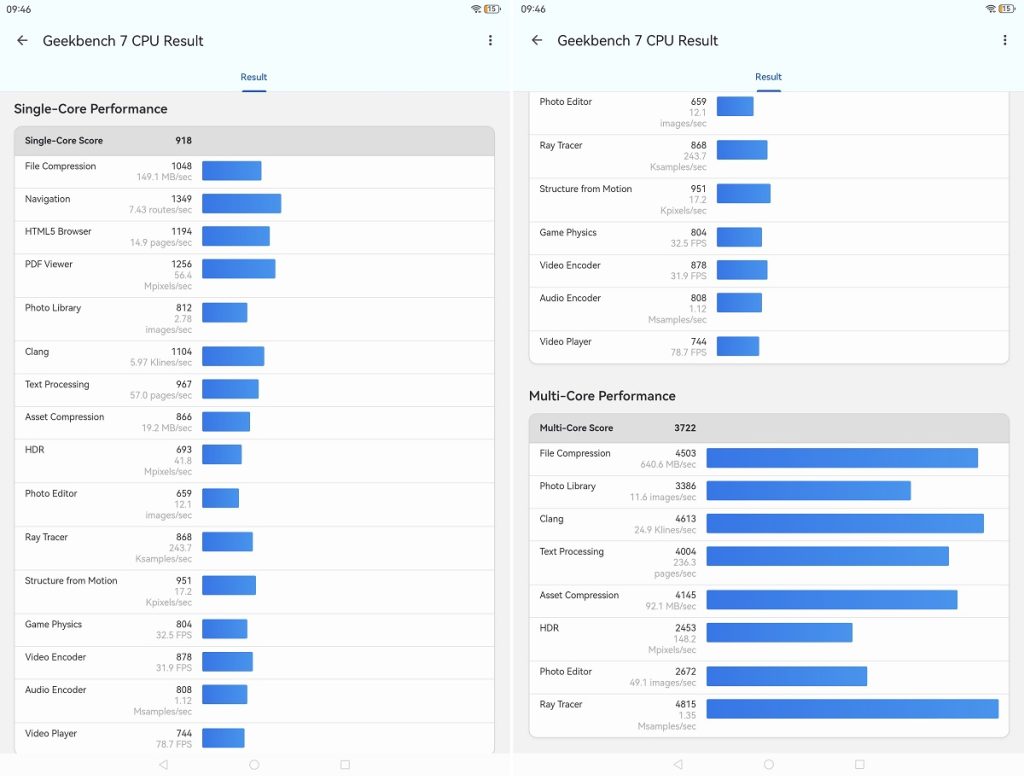Screen dimensions: 1024x780
Task: Select the Result tab on right screen
Action: [x=768, y=77]
